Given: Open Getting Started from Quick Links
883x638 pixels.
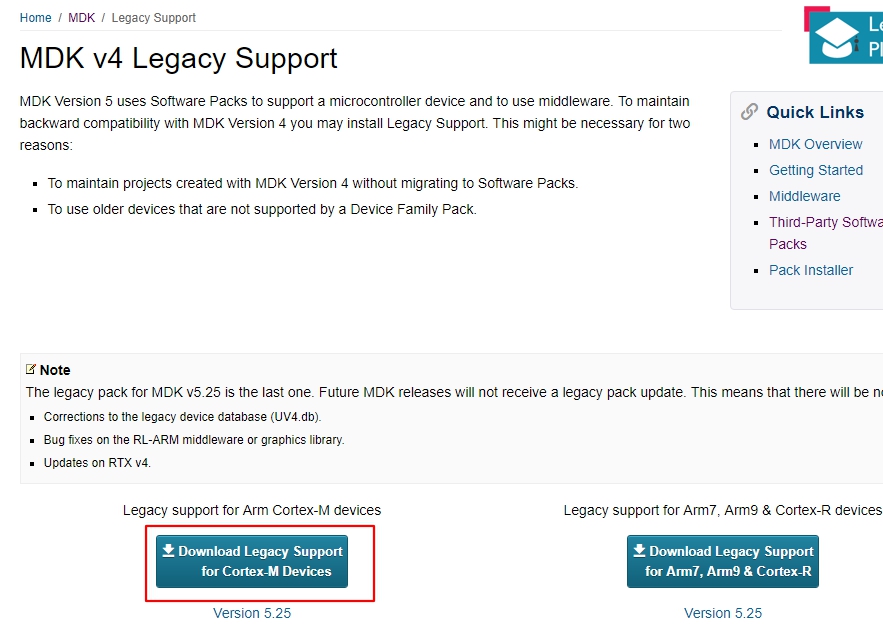Looking at the screenshot, I should click(x=815, y=170).
